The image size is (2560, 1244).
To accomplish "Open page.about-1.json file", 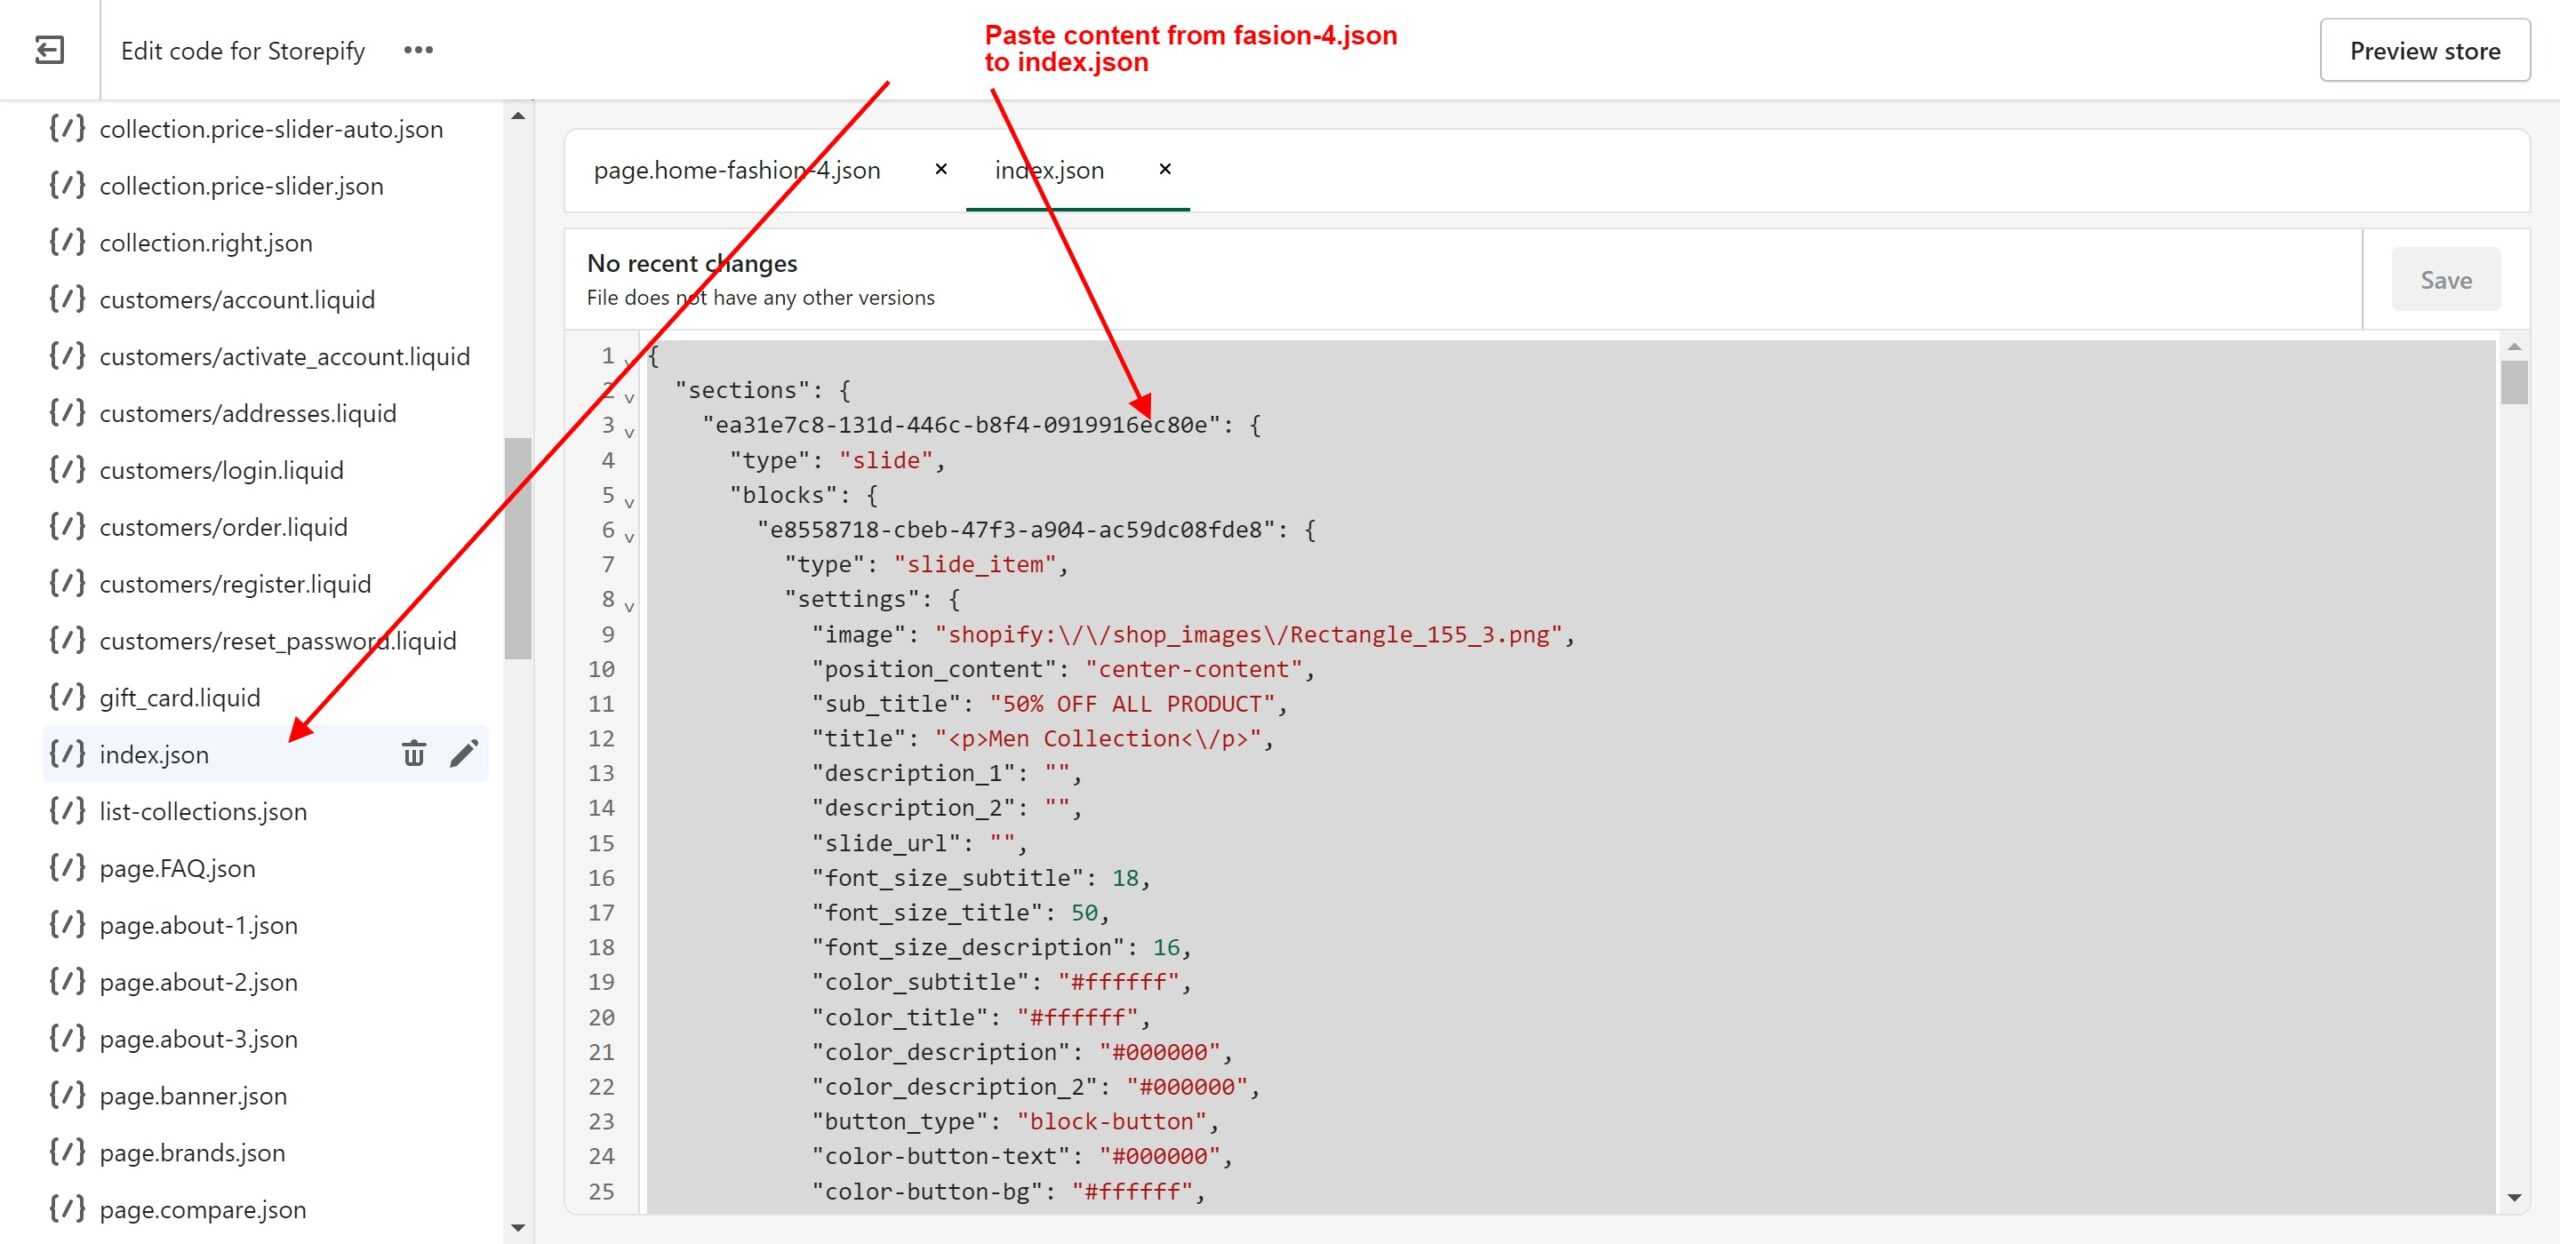I will coord(198,926).
